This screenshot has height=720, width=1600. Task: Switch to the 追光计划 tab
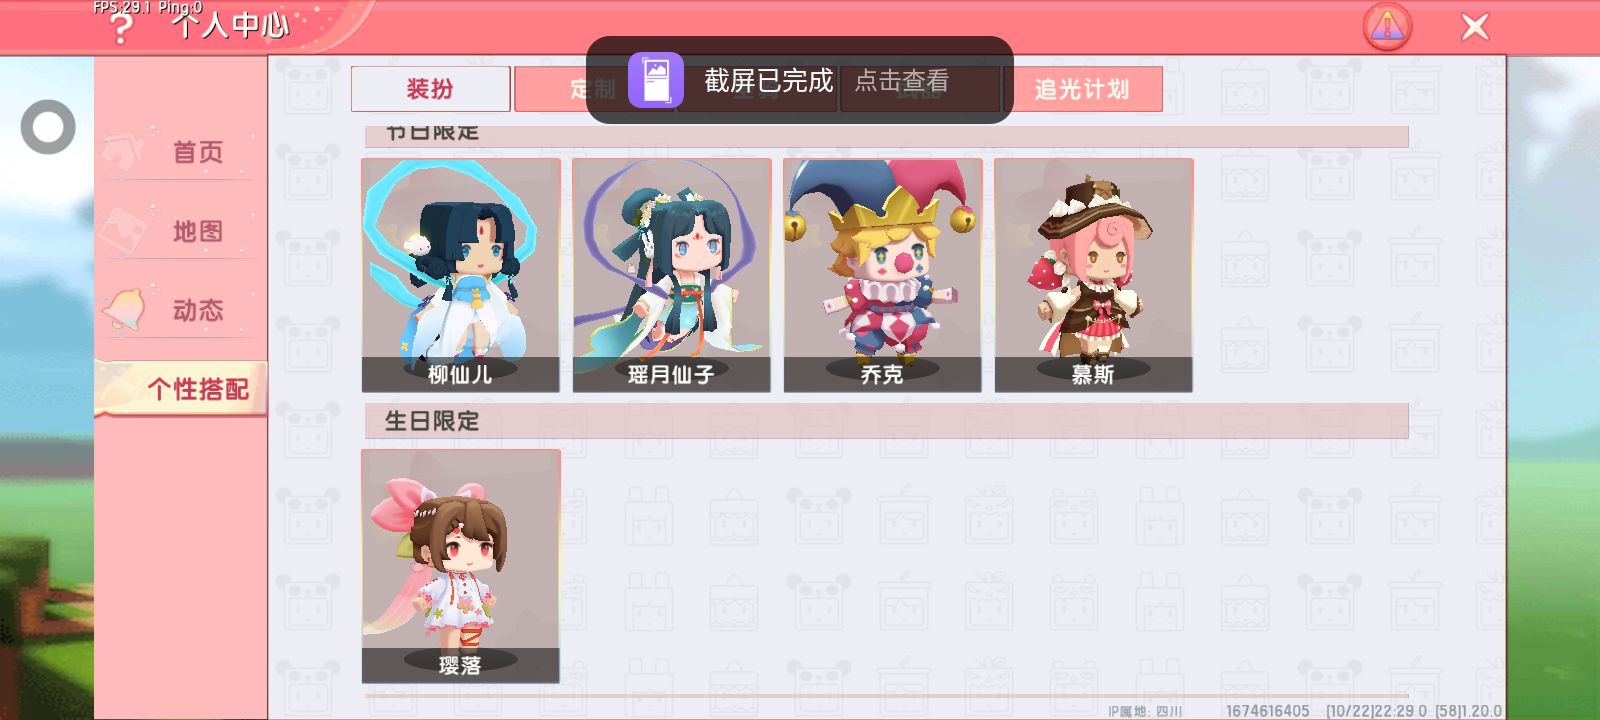pos(1082,89)
